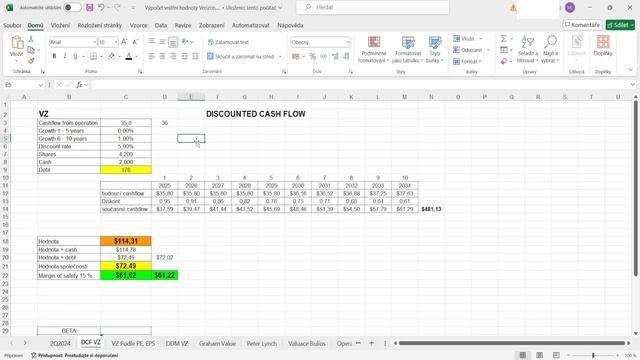Enable Wrap Text (Zalamovat text)
This screenshot has width=640, height=360.
point(228,42)
